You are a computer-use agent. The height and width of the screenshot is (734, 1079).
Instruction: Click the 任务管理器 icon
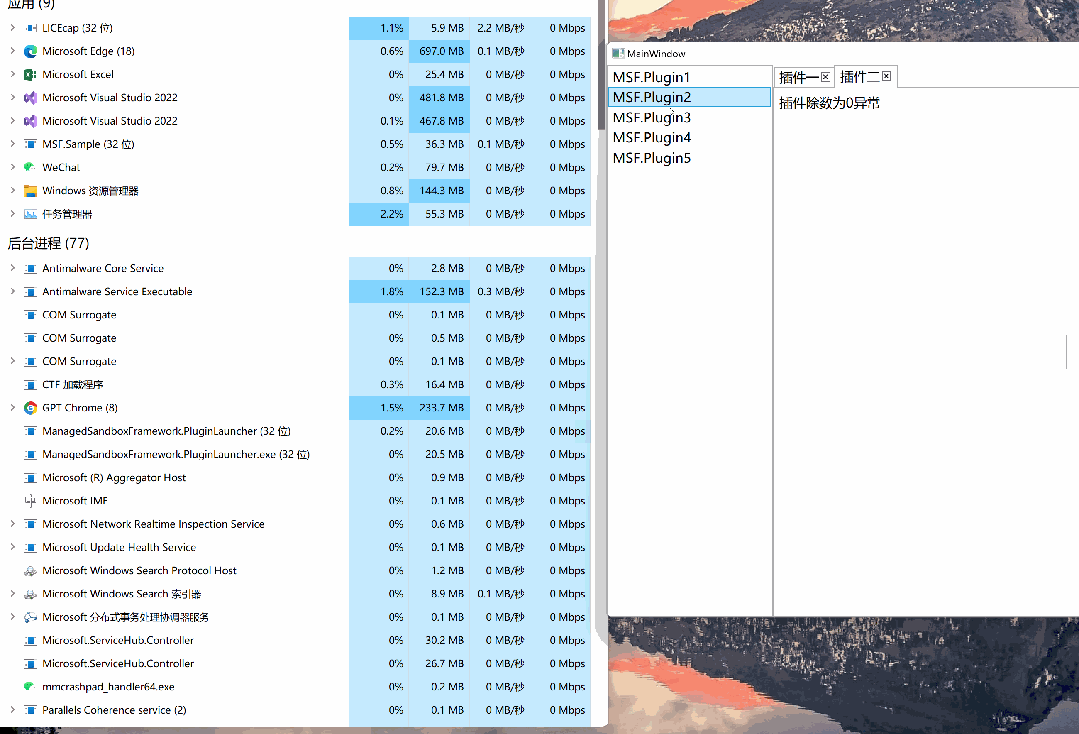click(30, 214)
